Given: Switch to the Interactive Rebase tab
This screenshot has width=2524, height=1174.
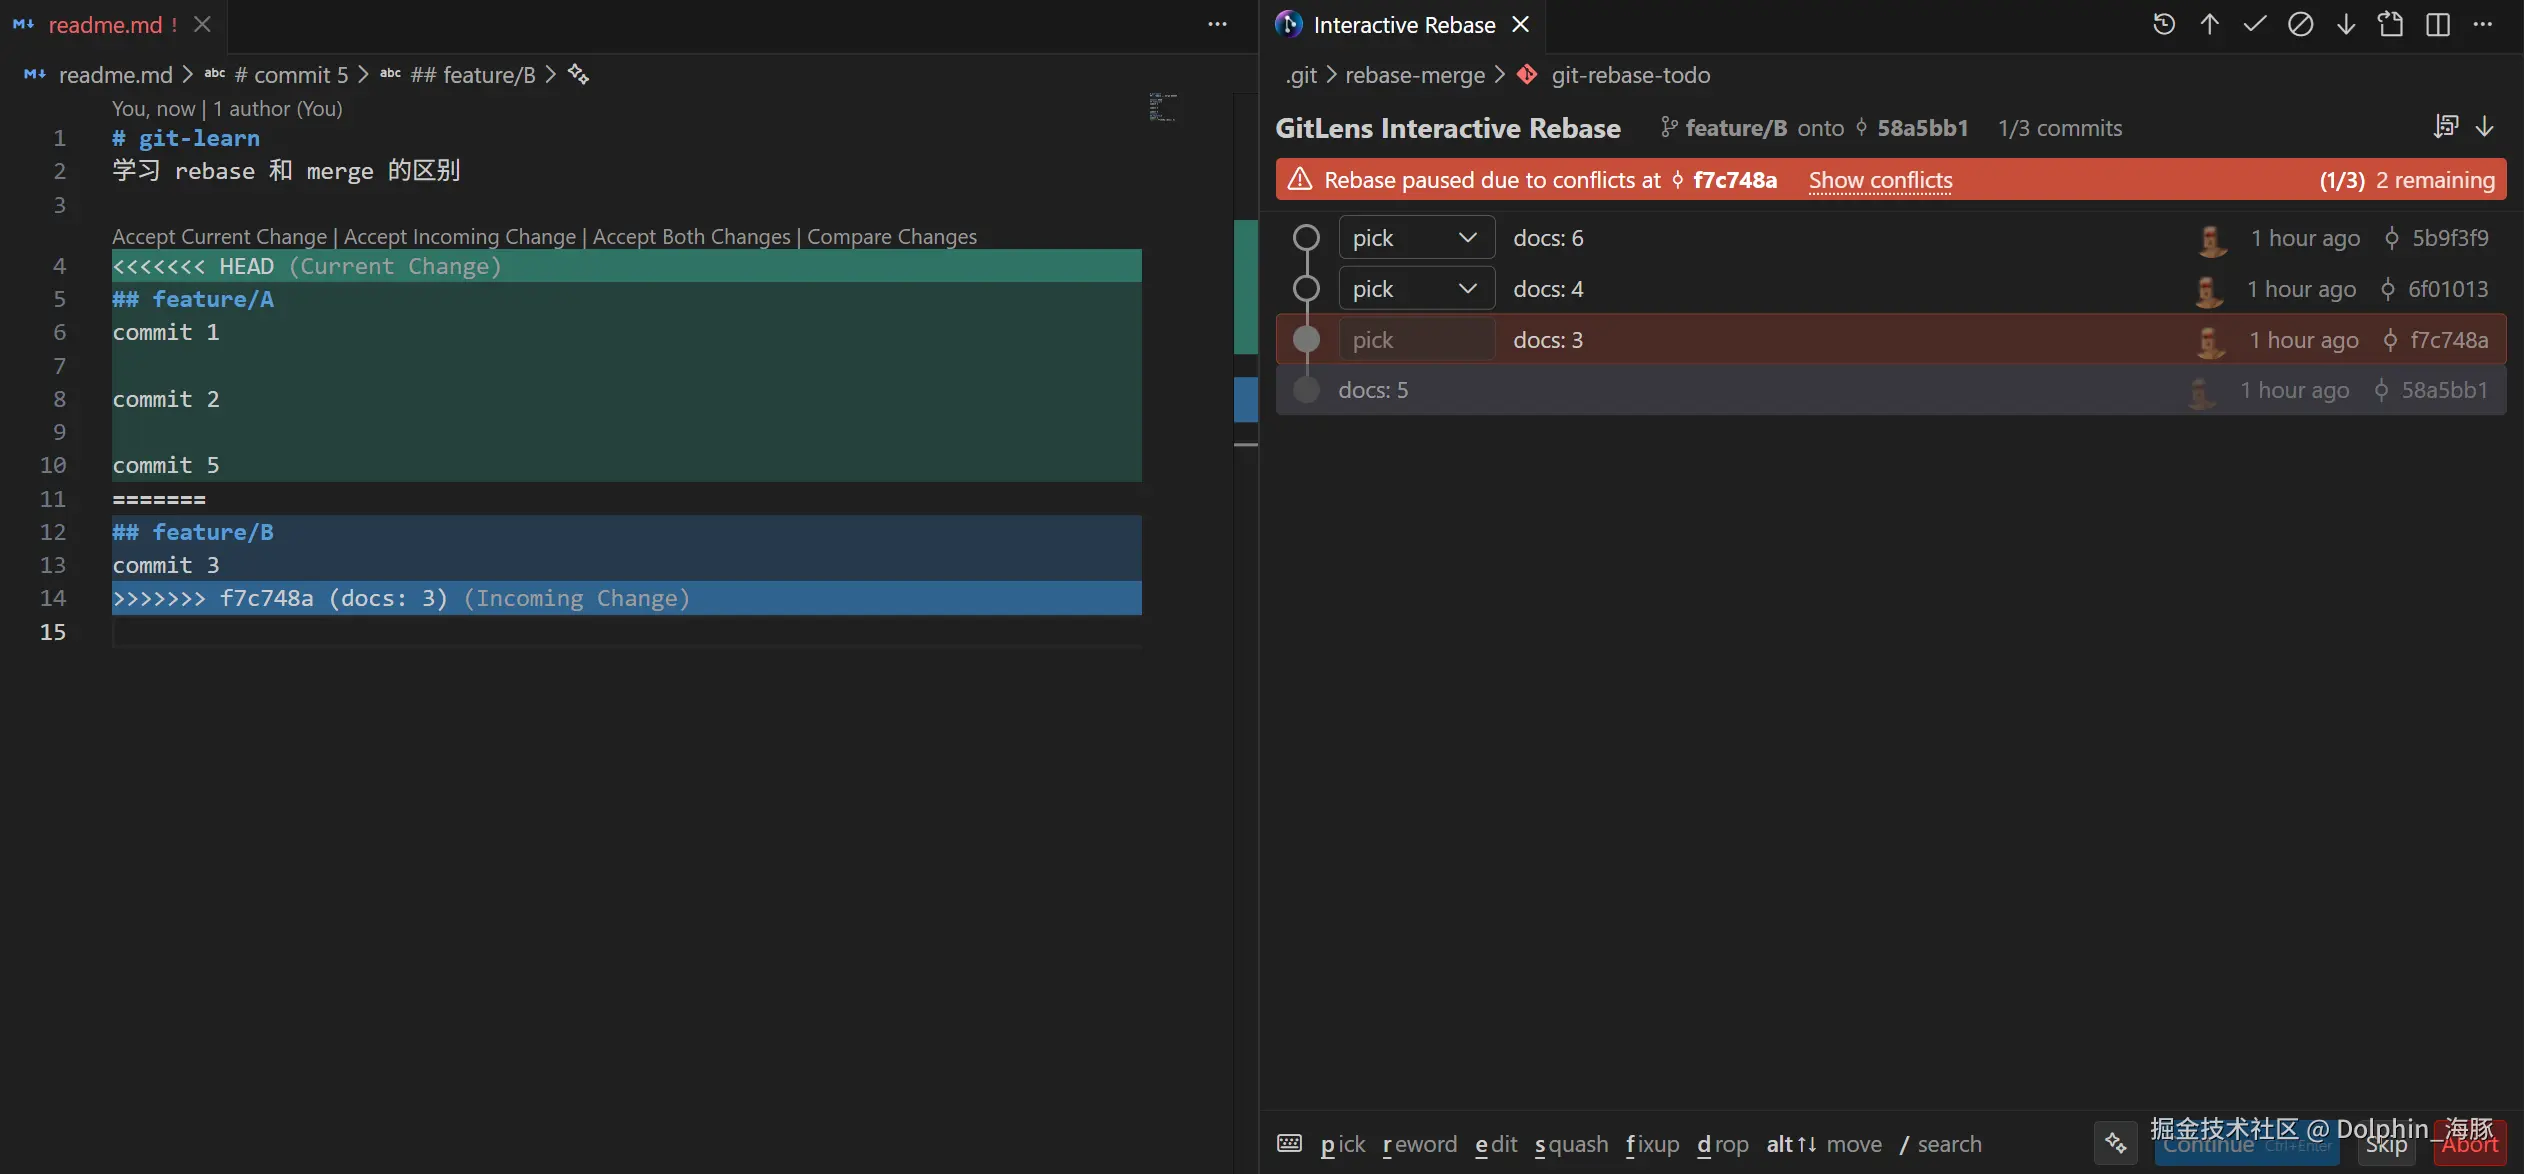Looking at the screenshot, I should click(x=1403, y=25).
